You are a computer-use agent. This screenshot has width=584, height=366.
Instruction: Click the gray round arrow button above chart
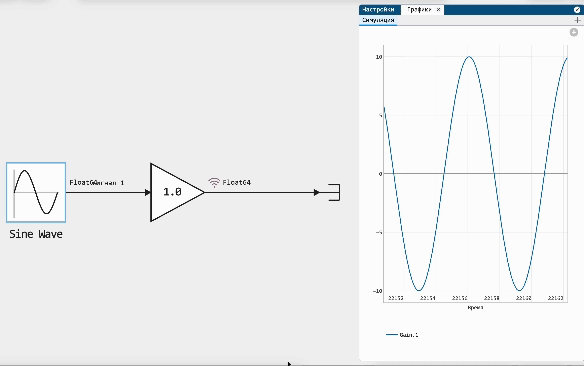(x=574, y=32)
